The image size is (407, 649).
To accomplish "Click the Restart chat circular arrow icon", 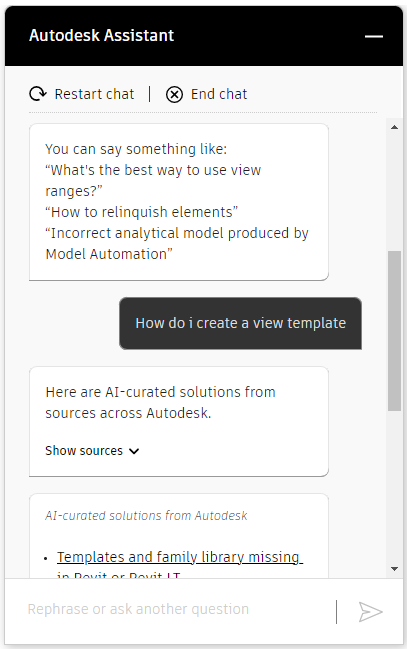I will (x=38, y=94).
